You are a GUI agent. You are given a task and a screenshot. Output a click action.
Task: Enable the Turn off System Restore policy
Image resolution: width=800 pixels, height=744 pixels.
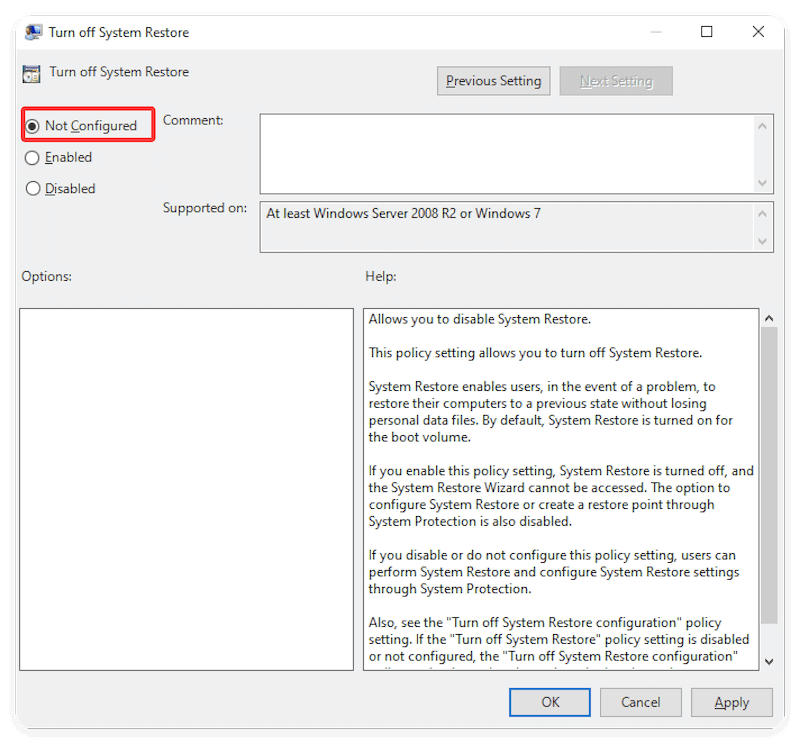point(31,157)
